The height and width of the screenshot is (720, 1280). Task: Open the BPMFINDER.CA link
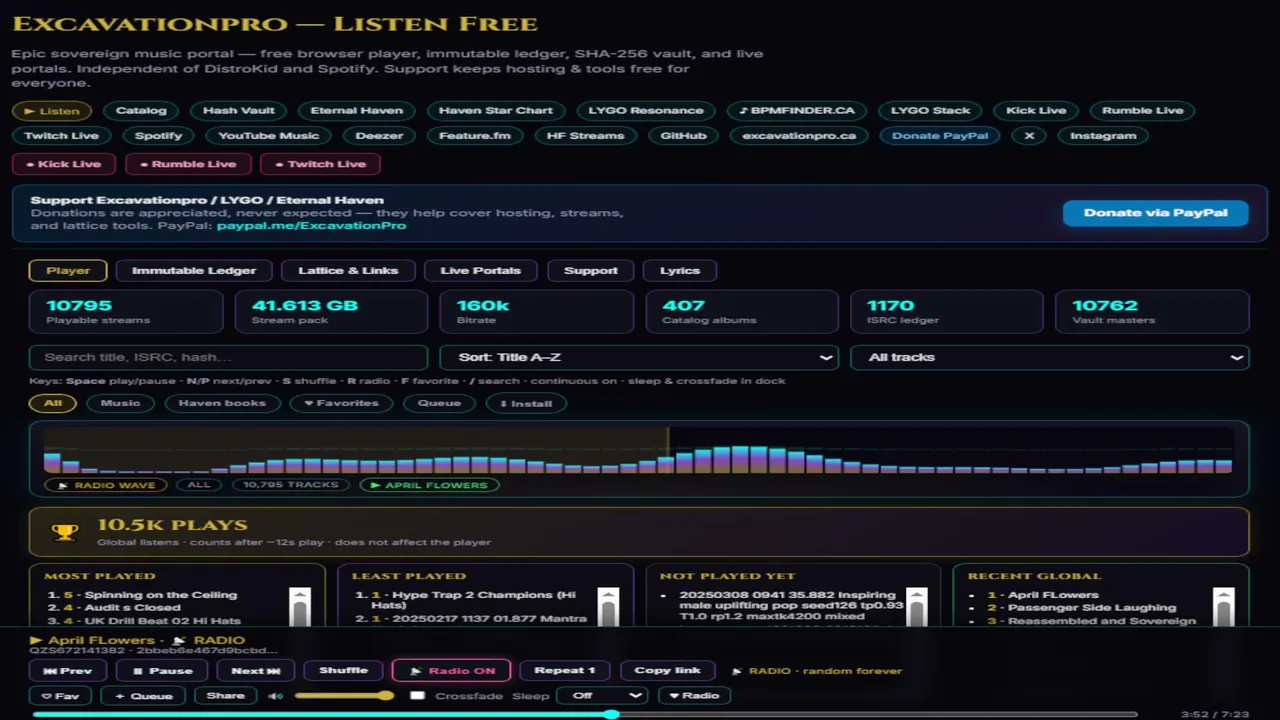[797, 111]
